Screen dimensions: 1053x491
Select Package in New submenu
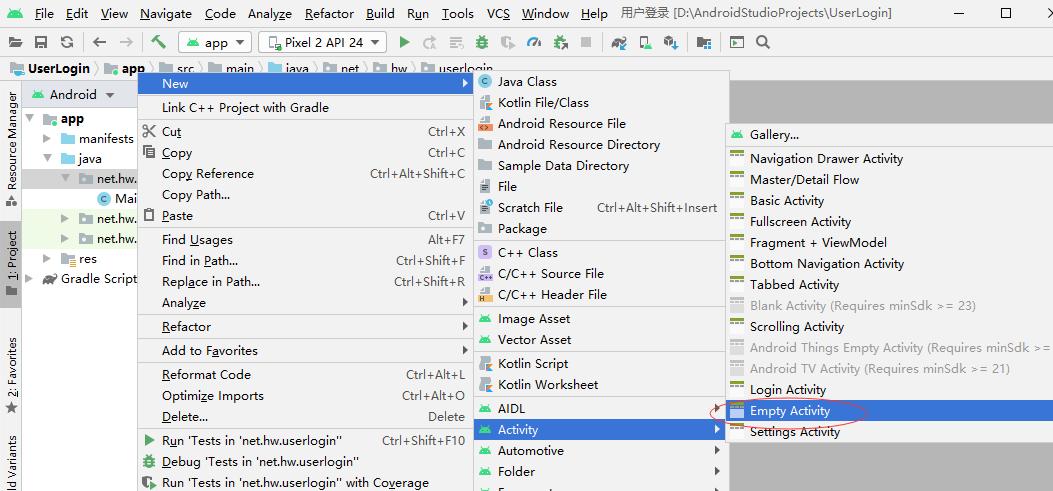coord(602,228)
